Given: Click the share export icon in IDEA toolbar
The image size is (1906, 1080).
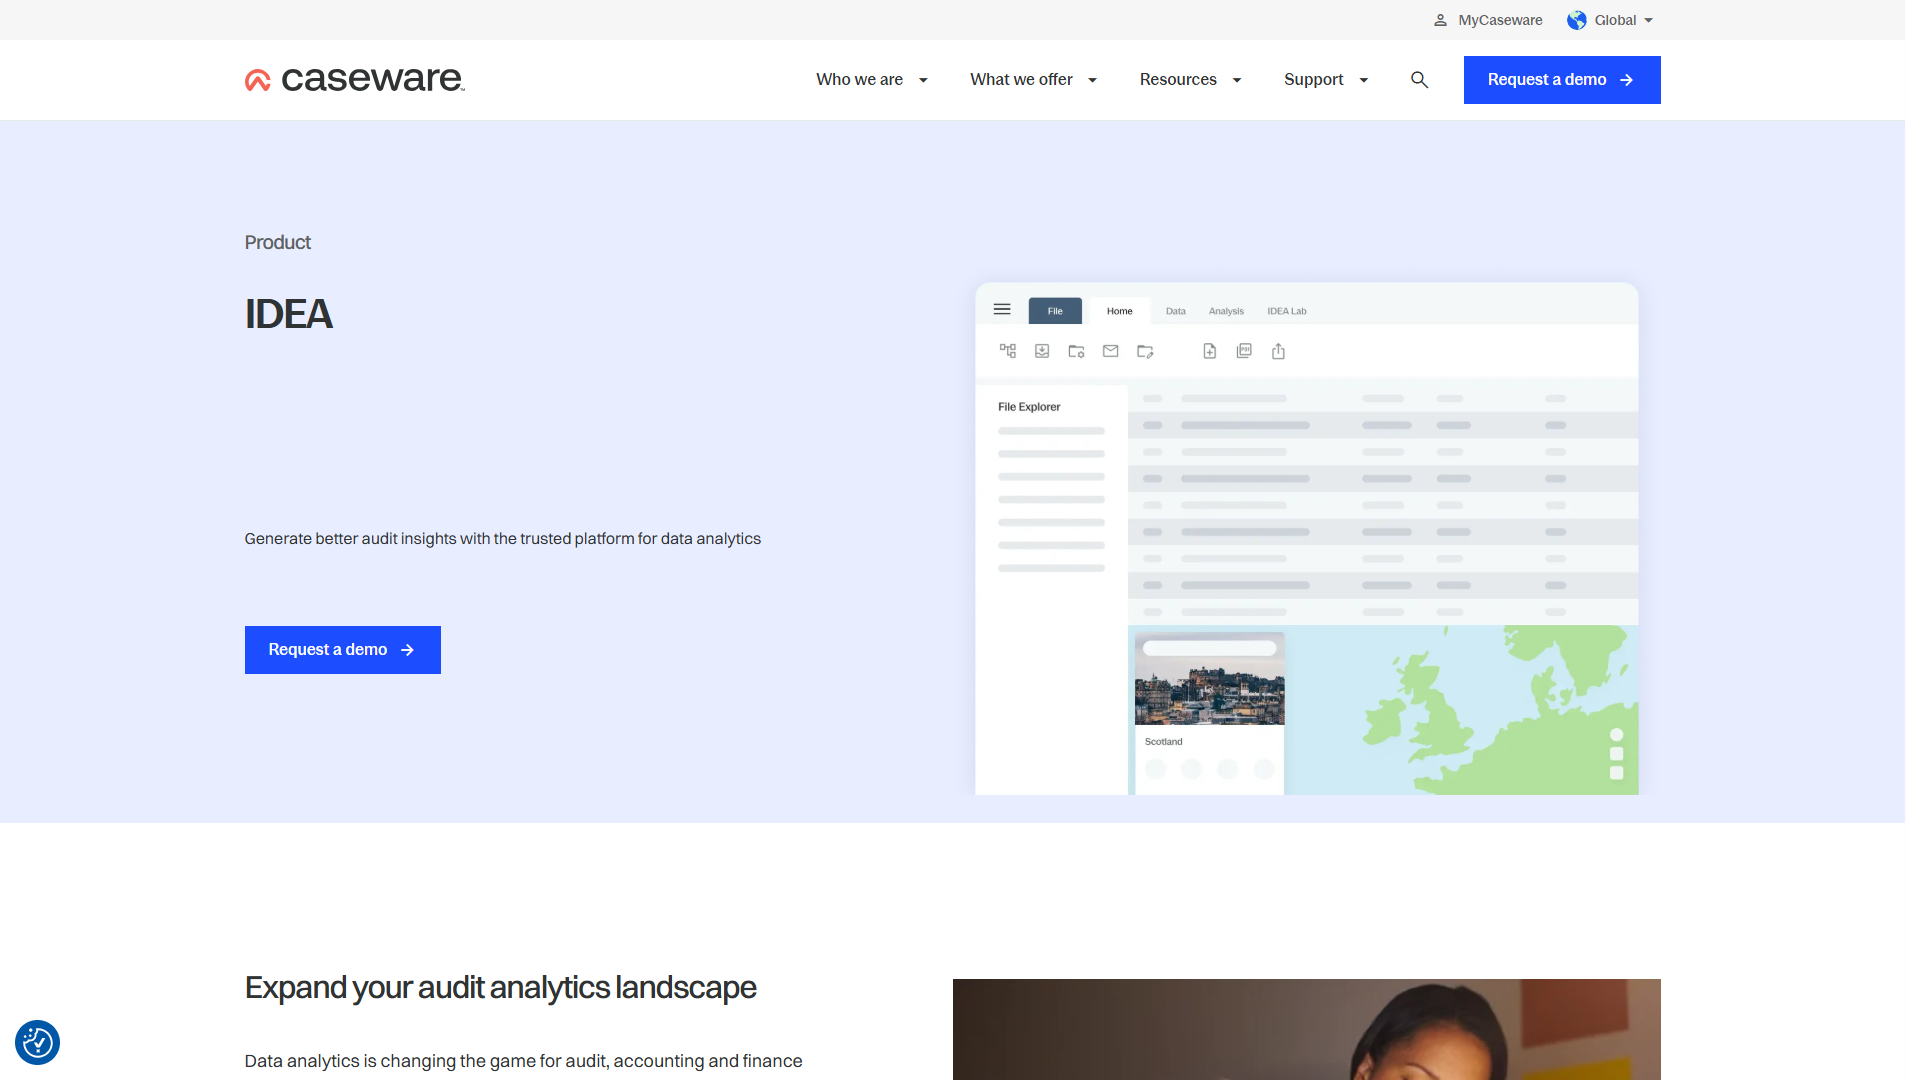Looking at the screenshot, I should [x=1278, y=351].
